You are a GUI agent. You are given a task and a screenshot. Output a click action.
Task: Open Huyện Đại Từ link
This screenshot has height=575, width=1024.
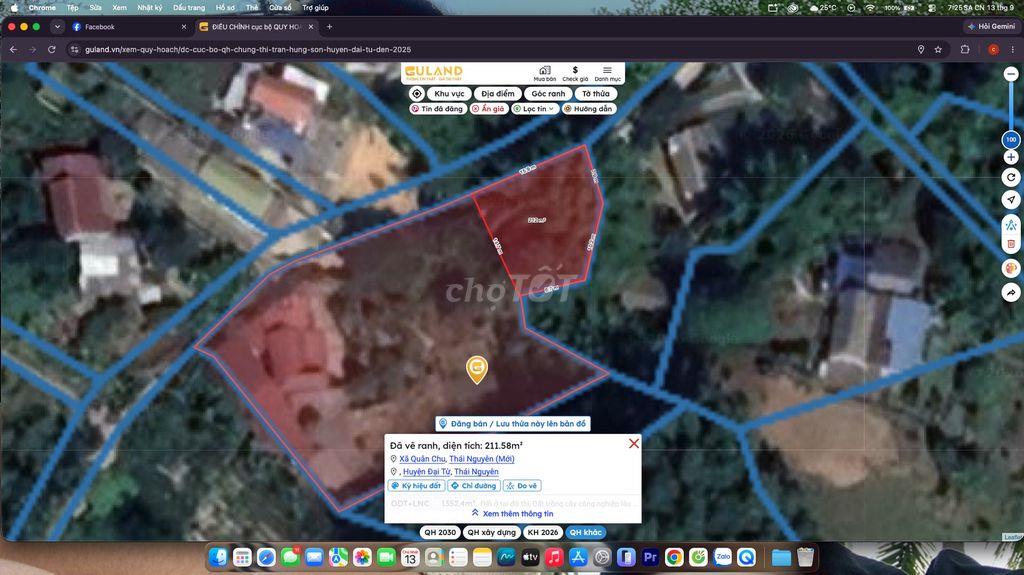[426, 471]
